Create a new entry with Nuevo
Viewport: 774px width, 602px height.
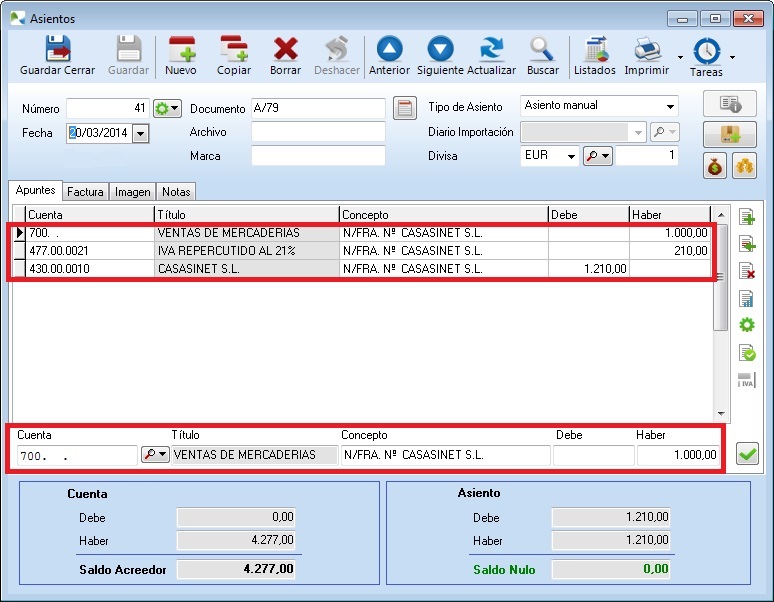point(181,55)
